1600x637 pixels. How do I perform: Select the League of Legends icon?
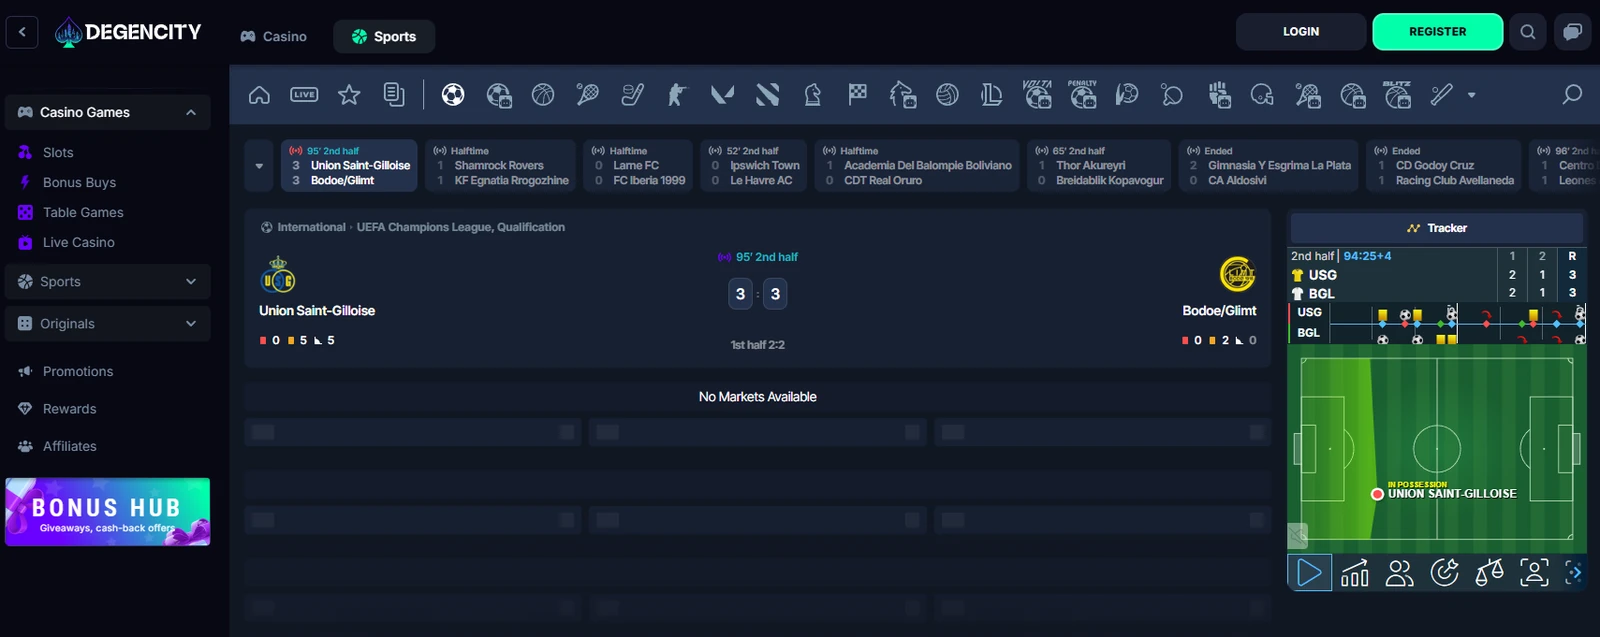pos(992,95)
